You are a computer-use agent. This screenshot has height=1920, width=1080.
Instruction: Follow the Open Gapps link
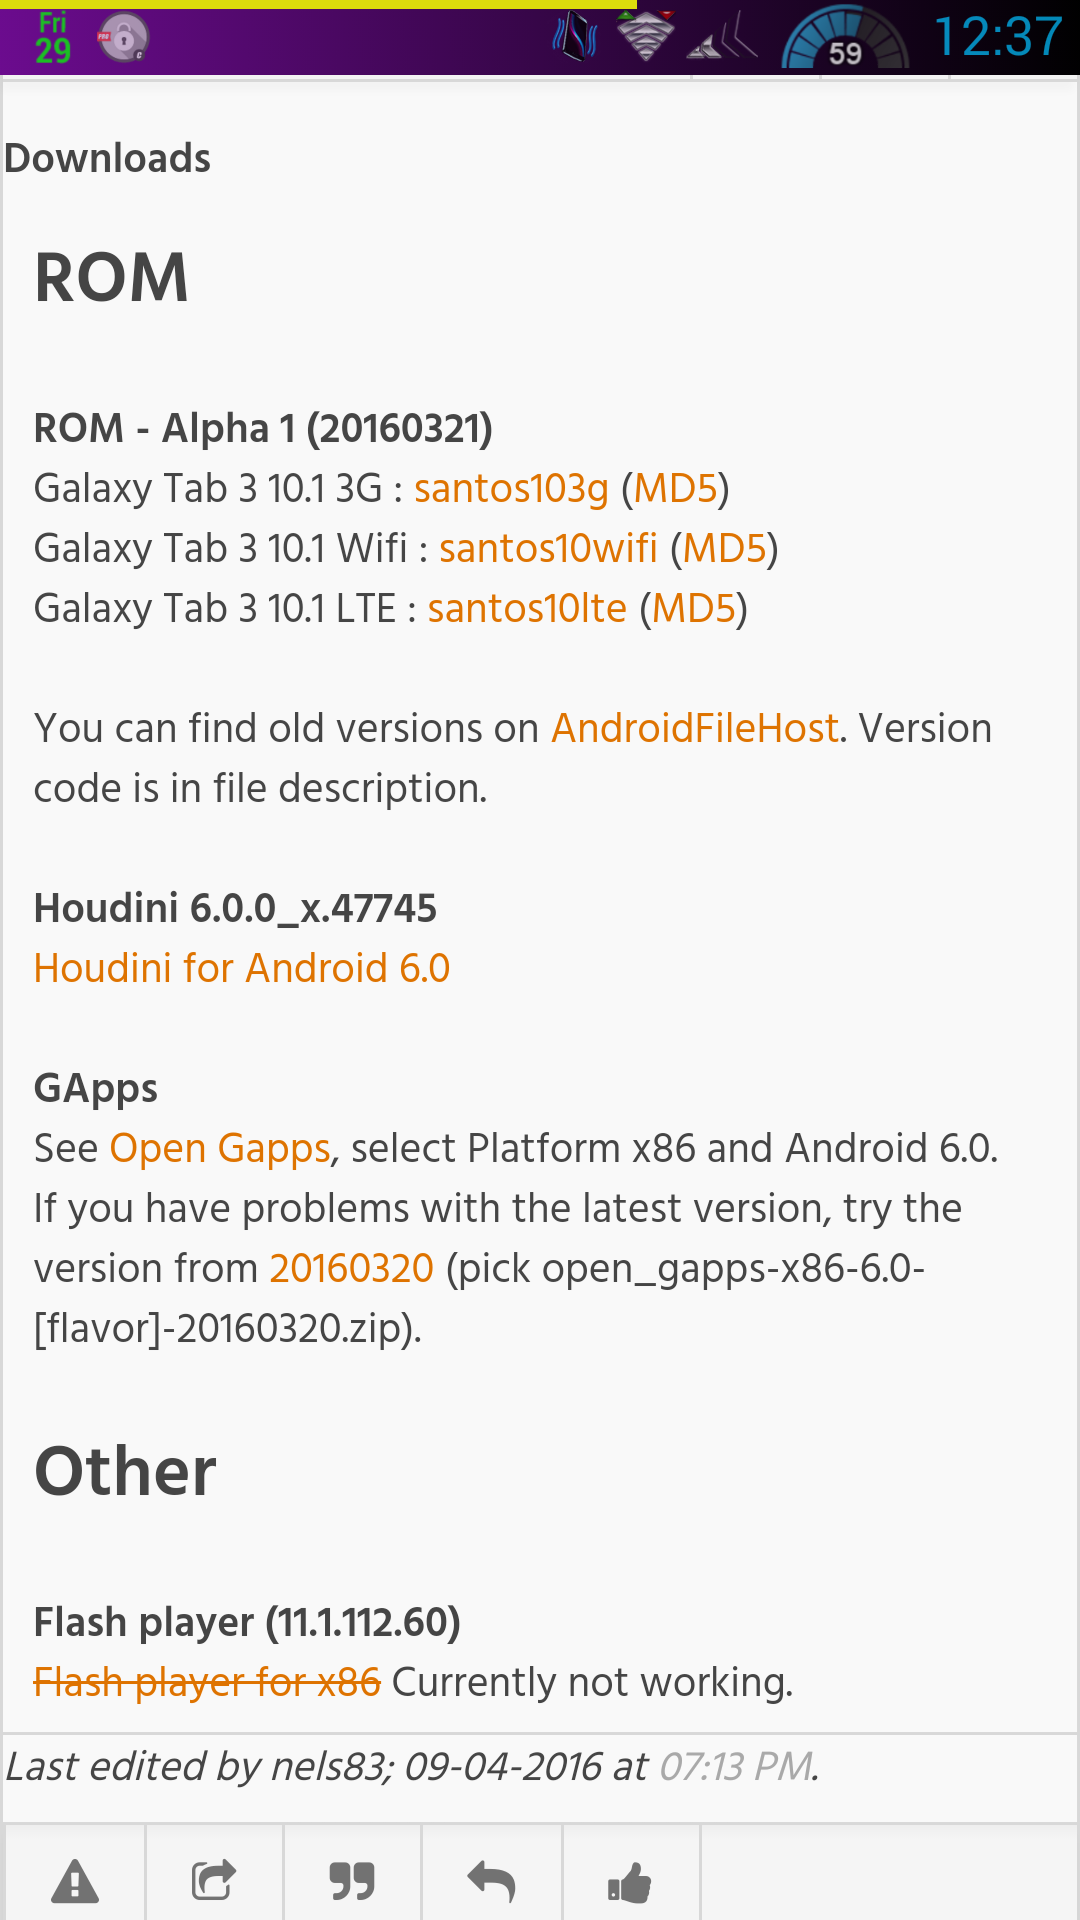pos(220,1148)
